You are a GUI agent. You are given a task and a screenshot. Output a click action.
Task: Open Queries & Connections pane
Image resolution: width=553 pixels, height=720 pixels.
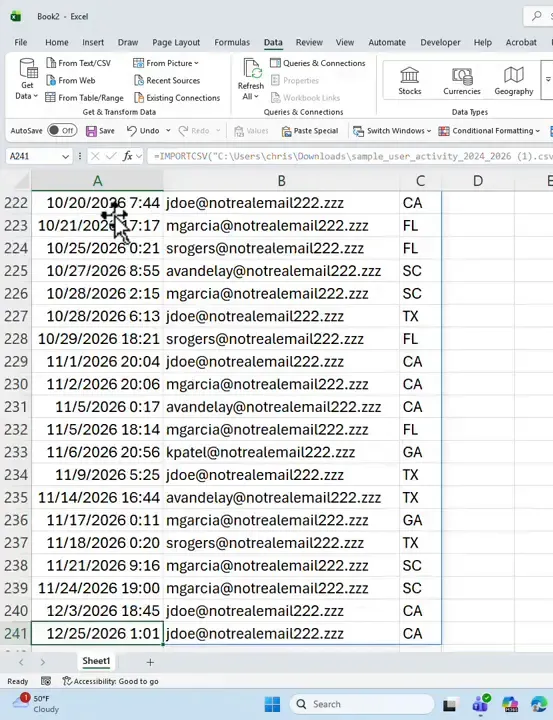pyautogui.click(x=318, y=63)
